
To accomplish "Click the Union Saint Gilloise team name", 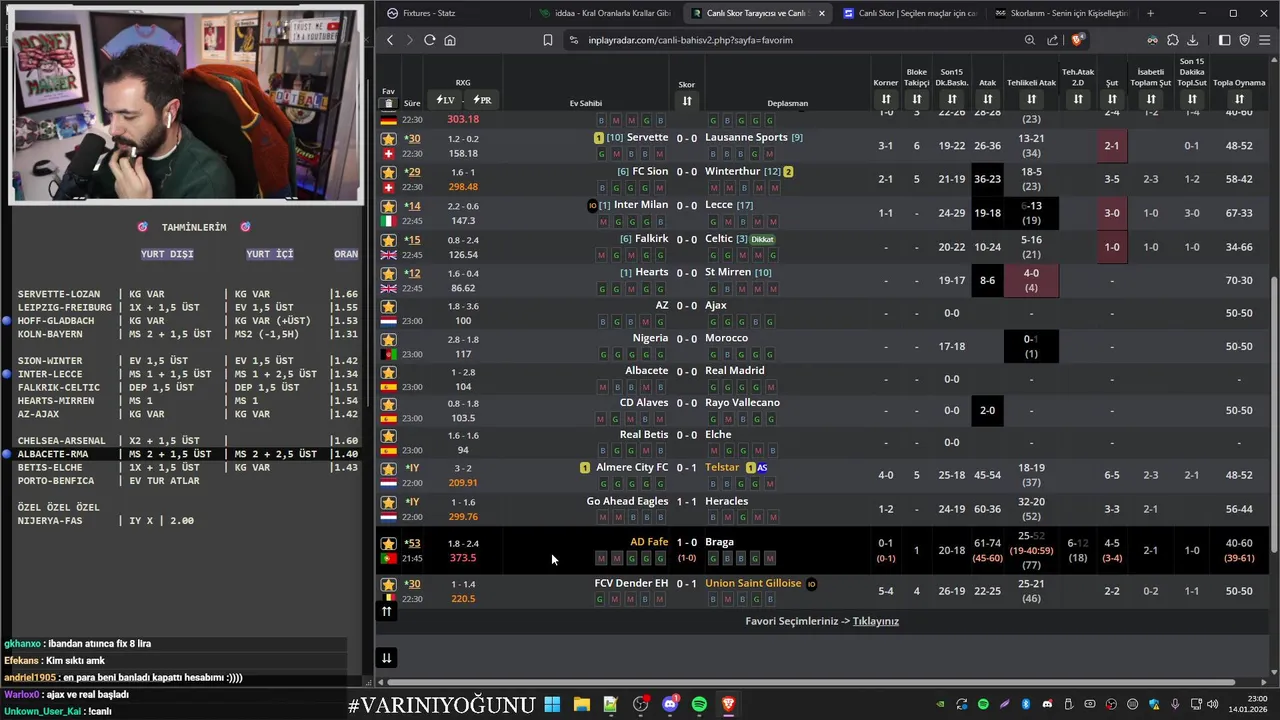I will 753,583.
